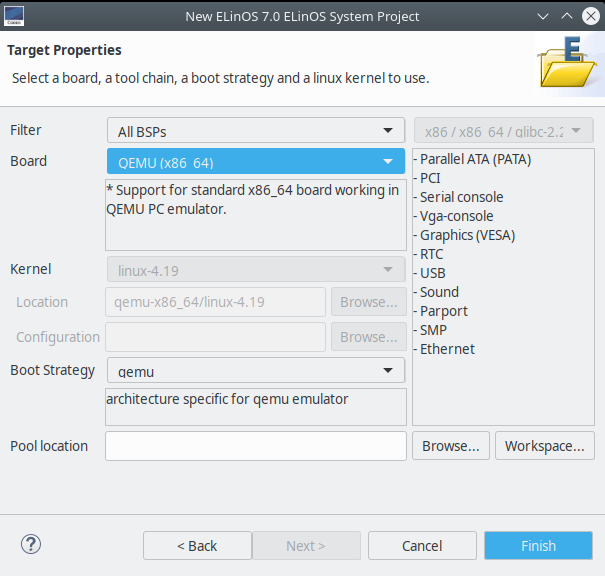Screen dimensions: 605x576
Task: Cancel the project wizard
Action: point(422,546)
